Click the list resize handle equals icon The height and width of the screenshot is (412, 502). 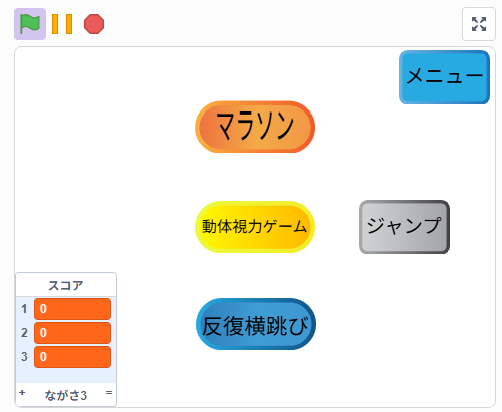(109, 393)
